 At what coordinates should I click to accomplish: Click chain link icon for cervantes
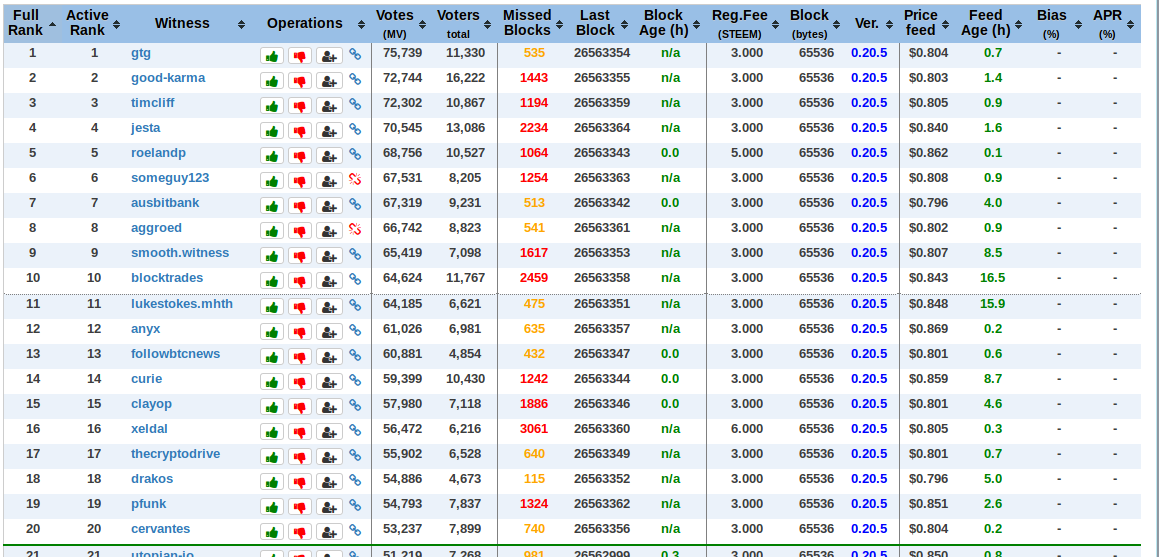click(355, 530)
